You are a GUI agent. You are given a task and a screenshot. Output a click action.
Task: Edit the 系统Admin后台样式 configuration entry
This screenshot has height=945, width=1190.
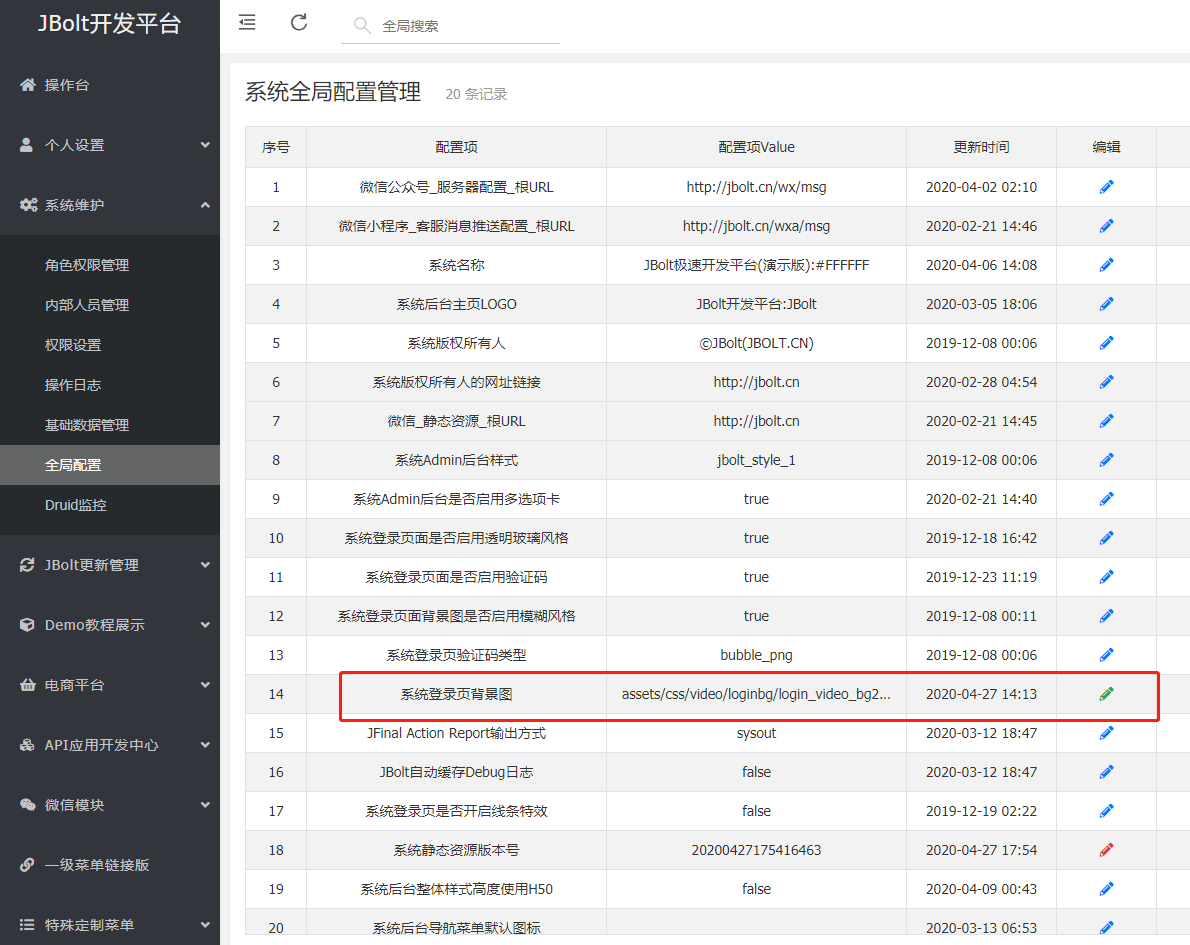(1106, 460)
